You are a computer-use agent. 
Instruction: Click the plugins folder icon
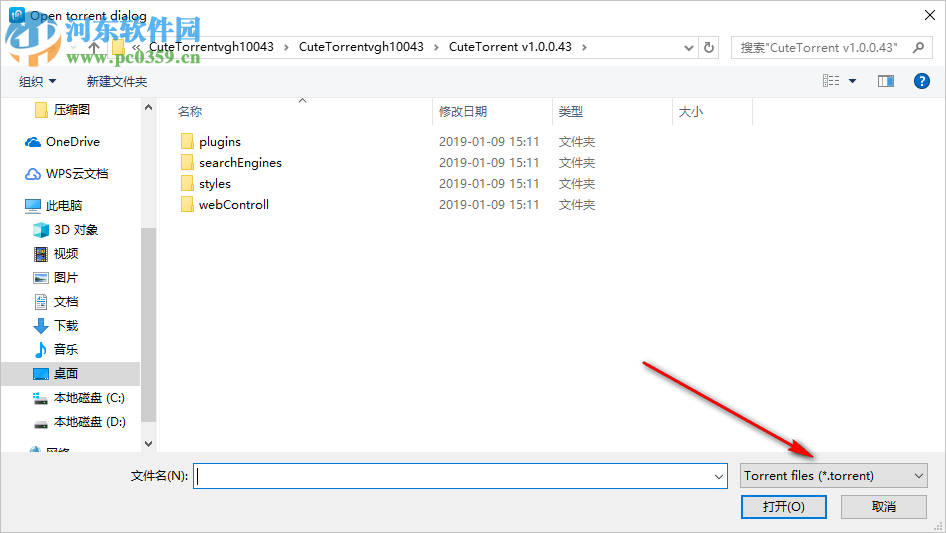188,142
